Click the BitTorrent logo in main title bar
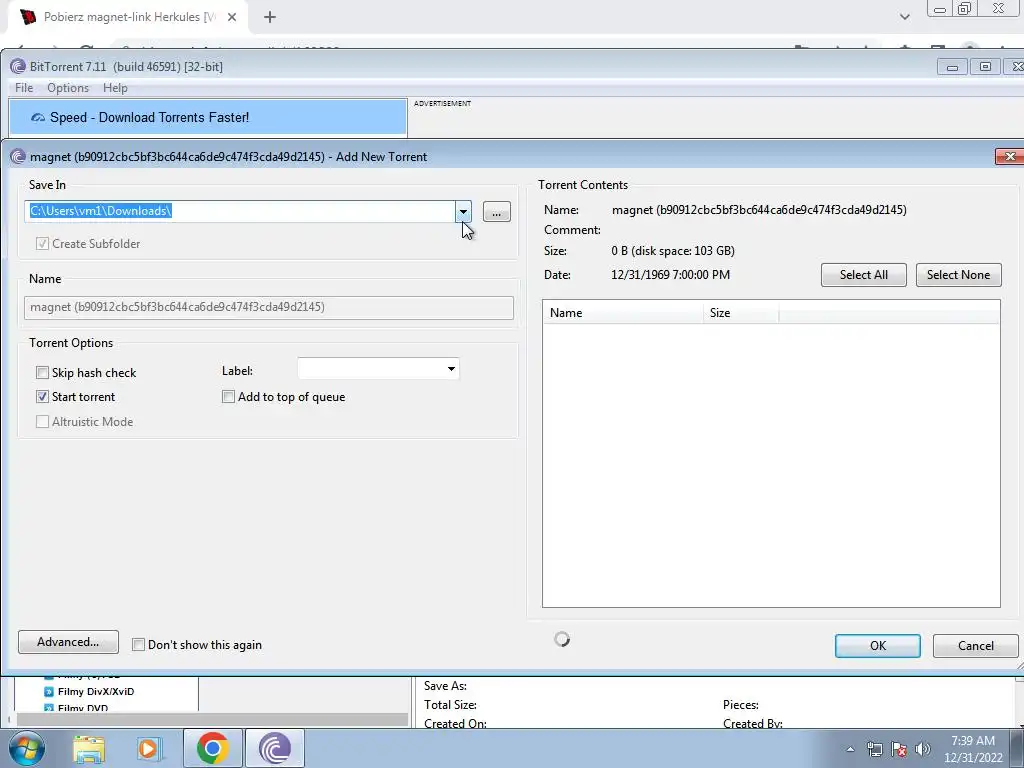 (x=18, y=66)
